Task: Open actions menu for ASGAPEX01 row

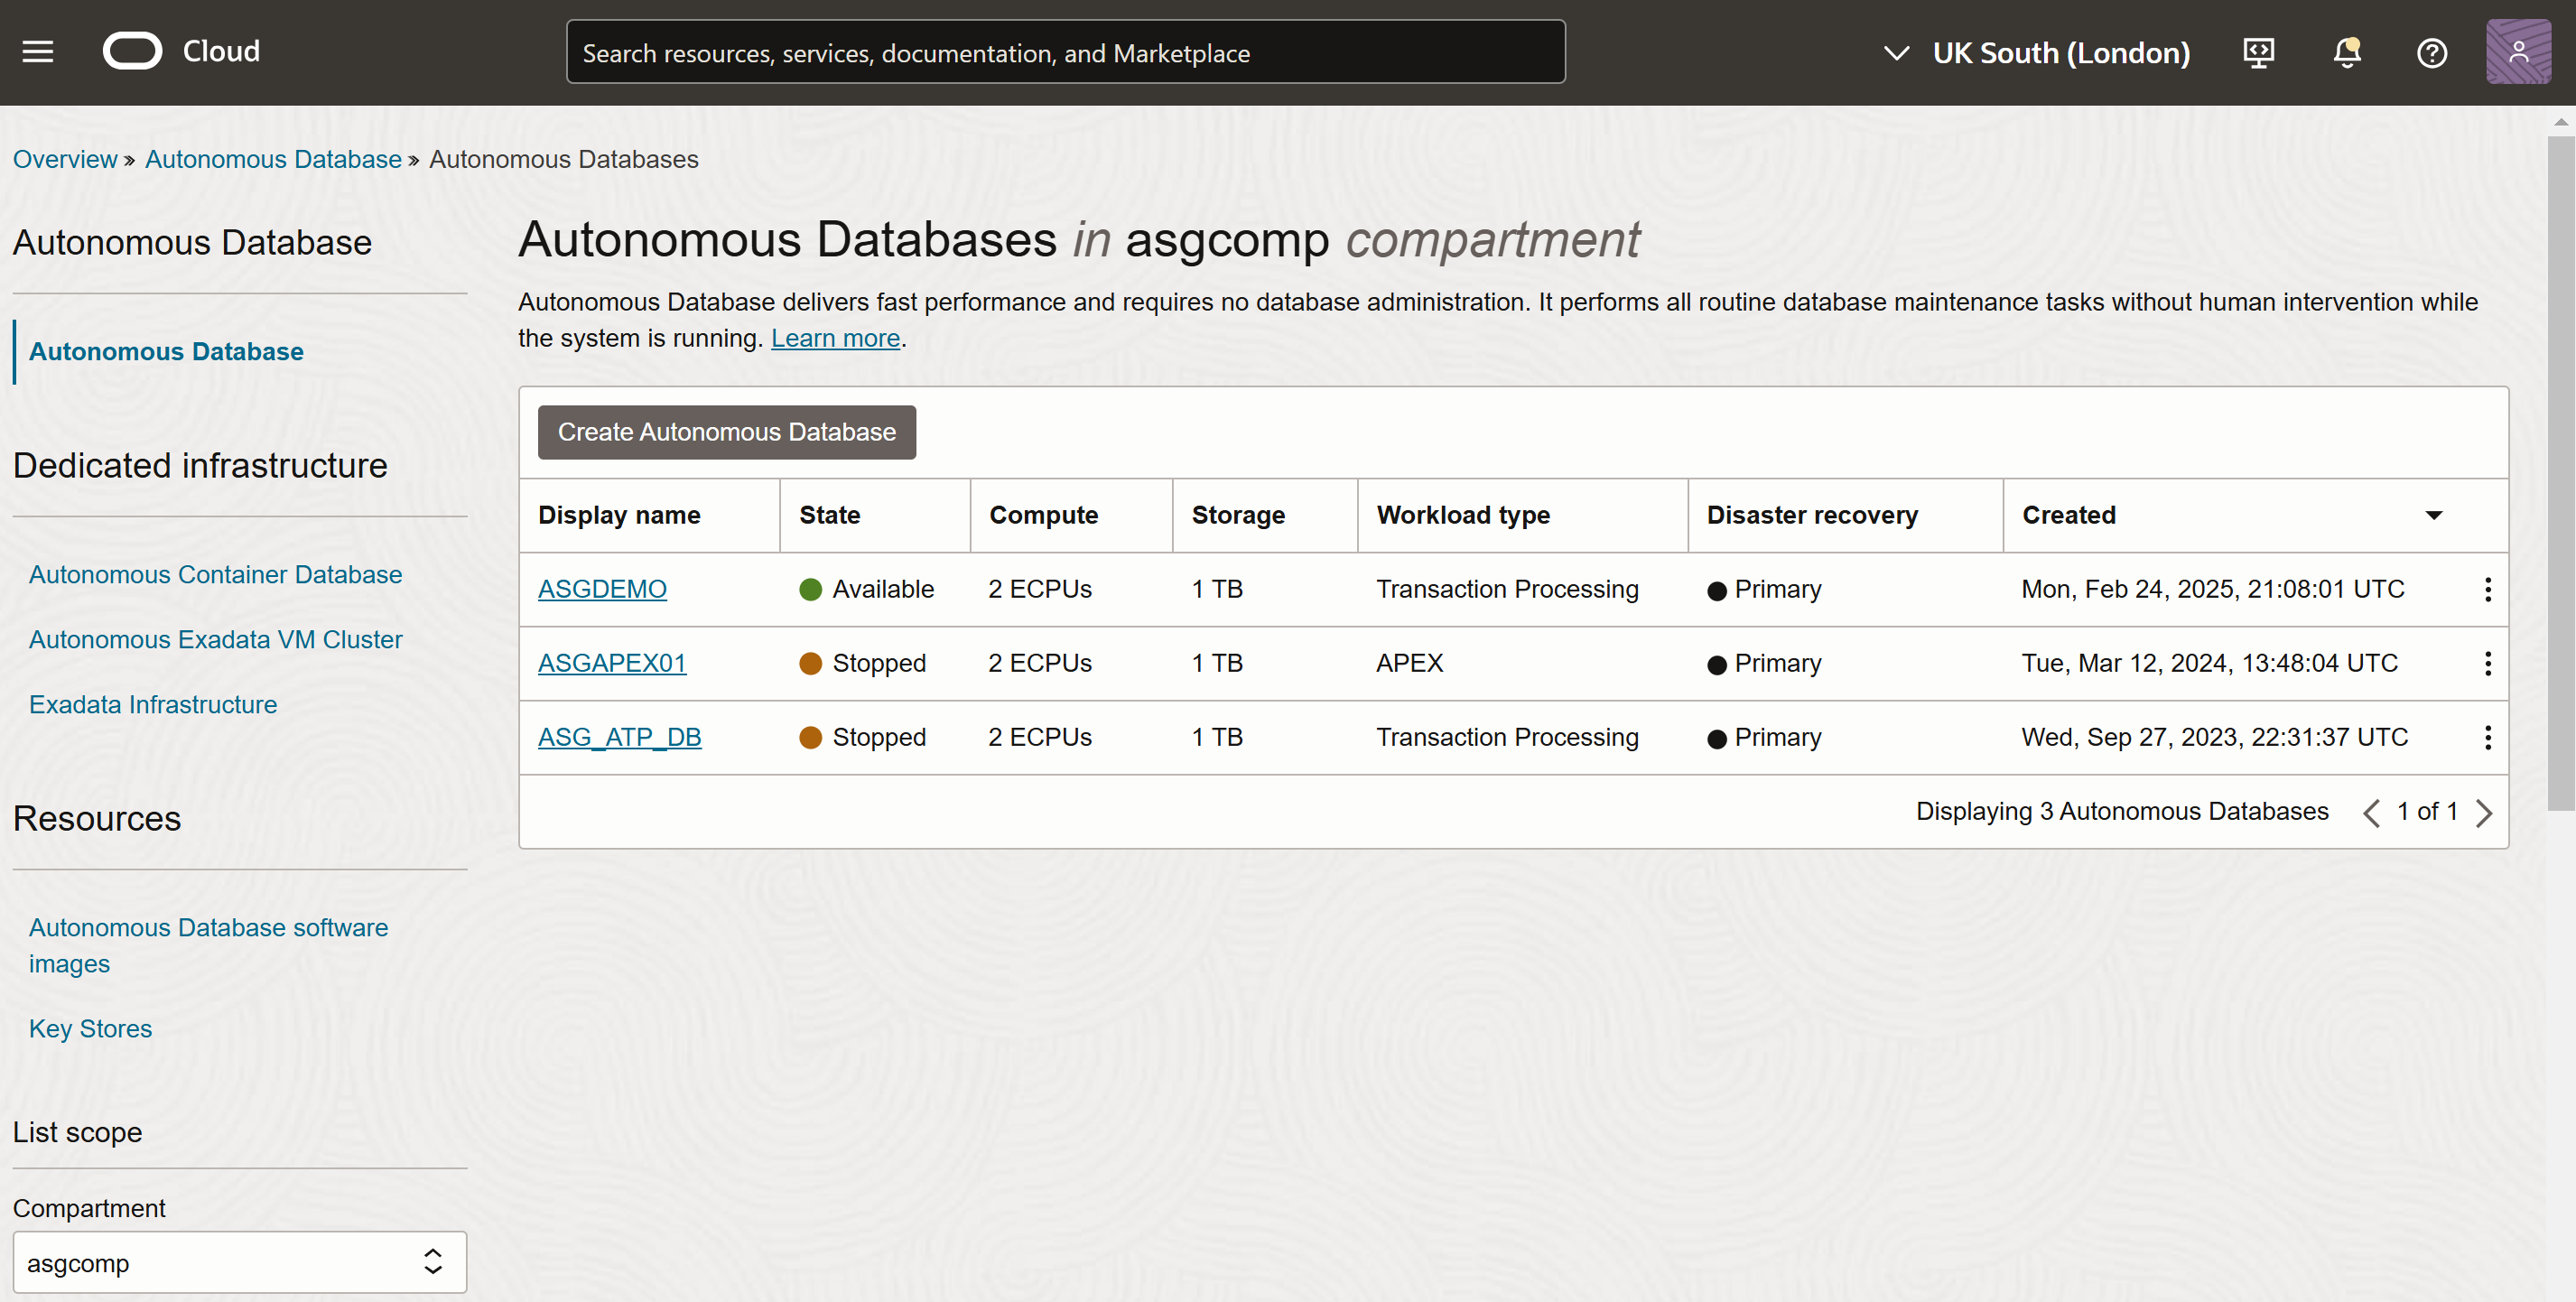Action: coord(2488,663)
